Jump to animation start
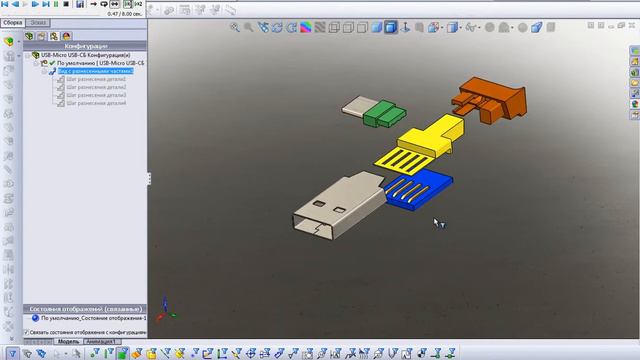Screen dimensions: 640x360 click(5, 4)
